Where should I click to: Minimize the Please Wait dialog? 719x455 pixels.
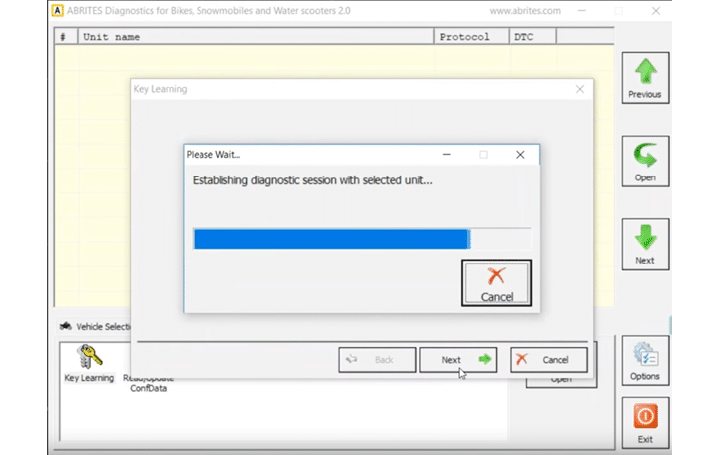pos(447,155)
